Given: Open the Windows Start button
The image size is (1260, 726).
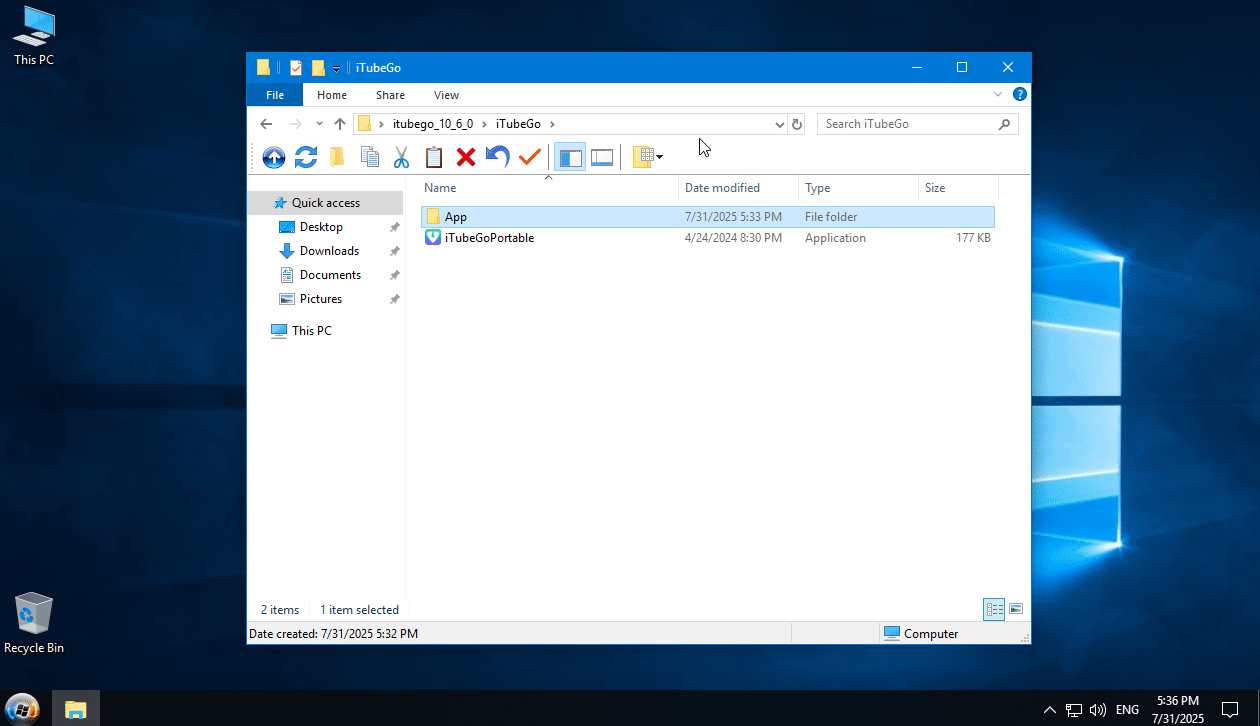Looking at the screenshot, I should (23, 709).
